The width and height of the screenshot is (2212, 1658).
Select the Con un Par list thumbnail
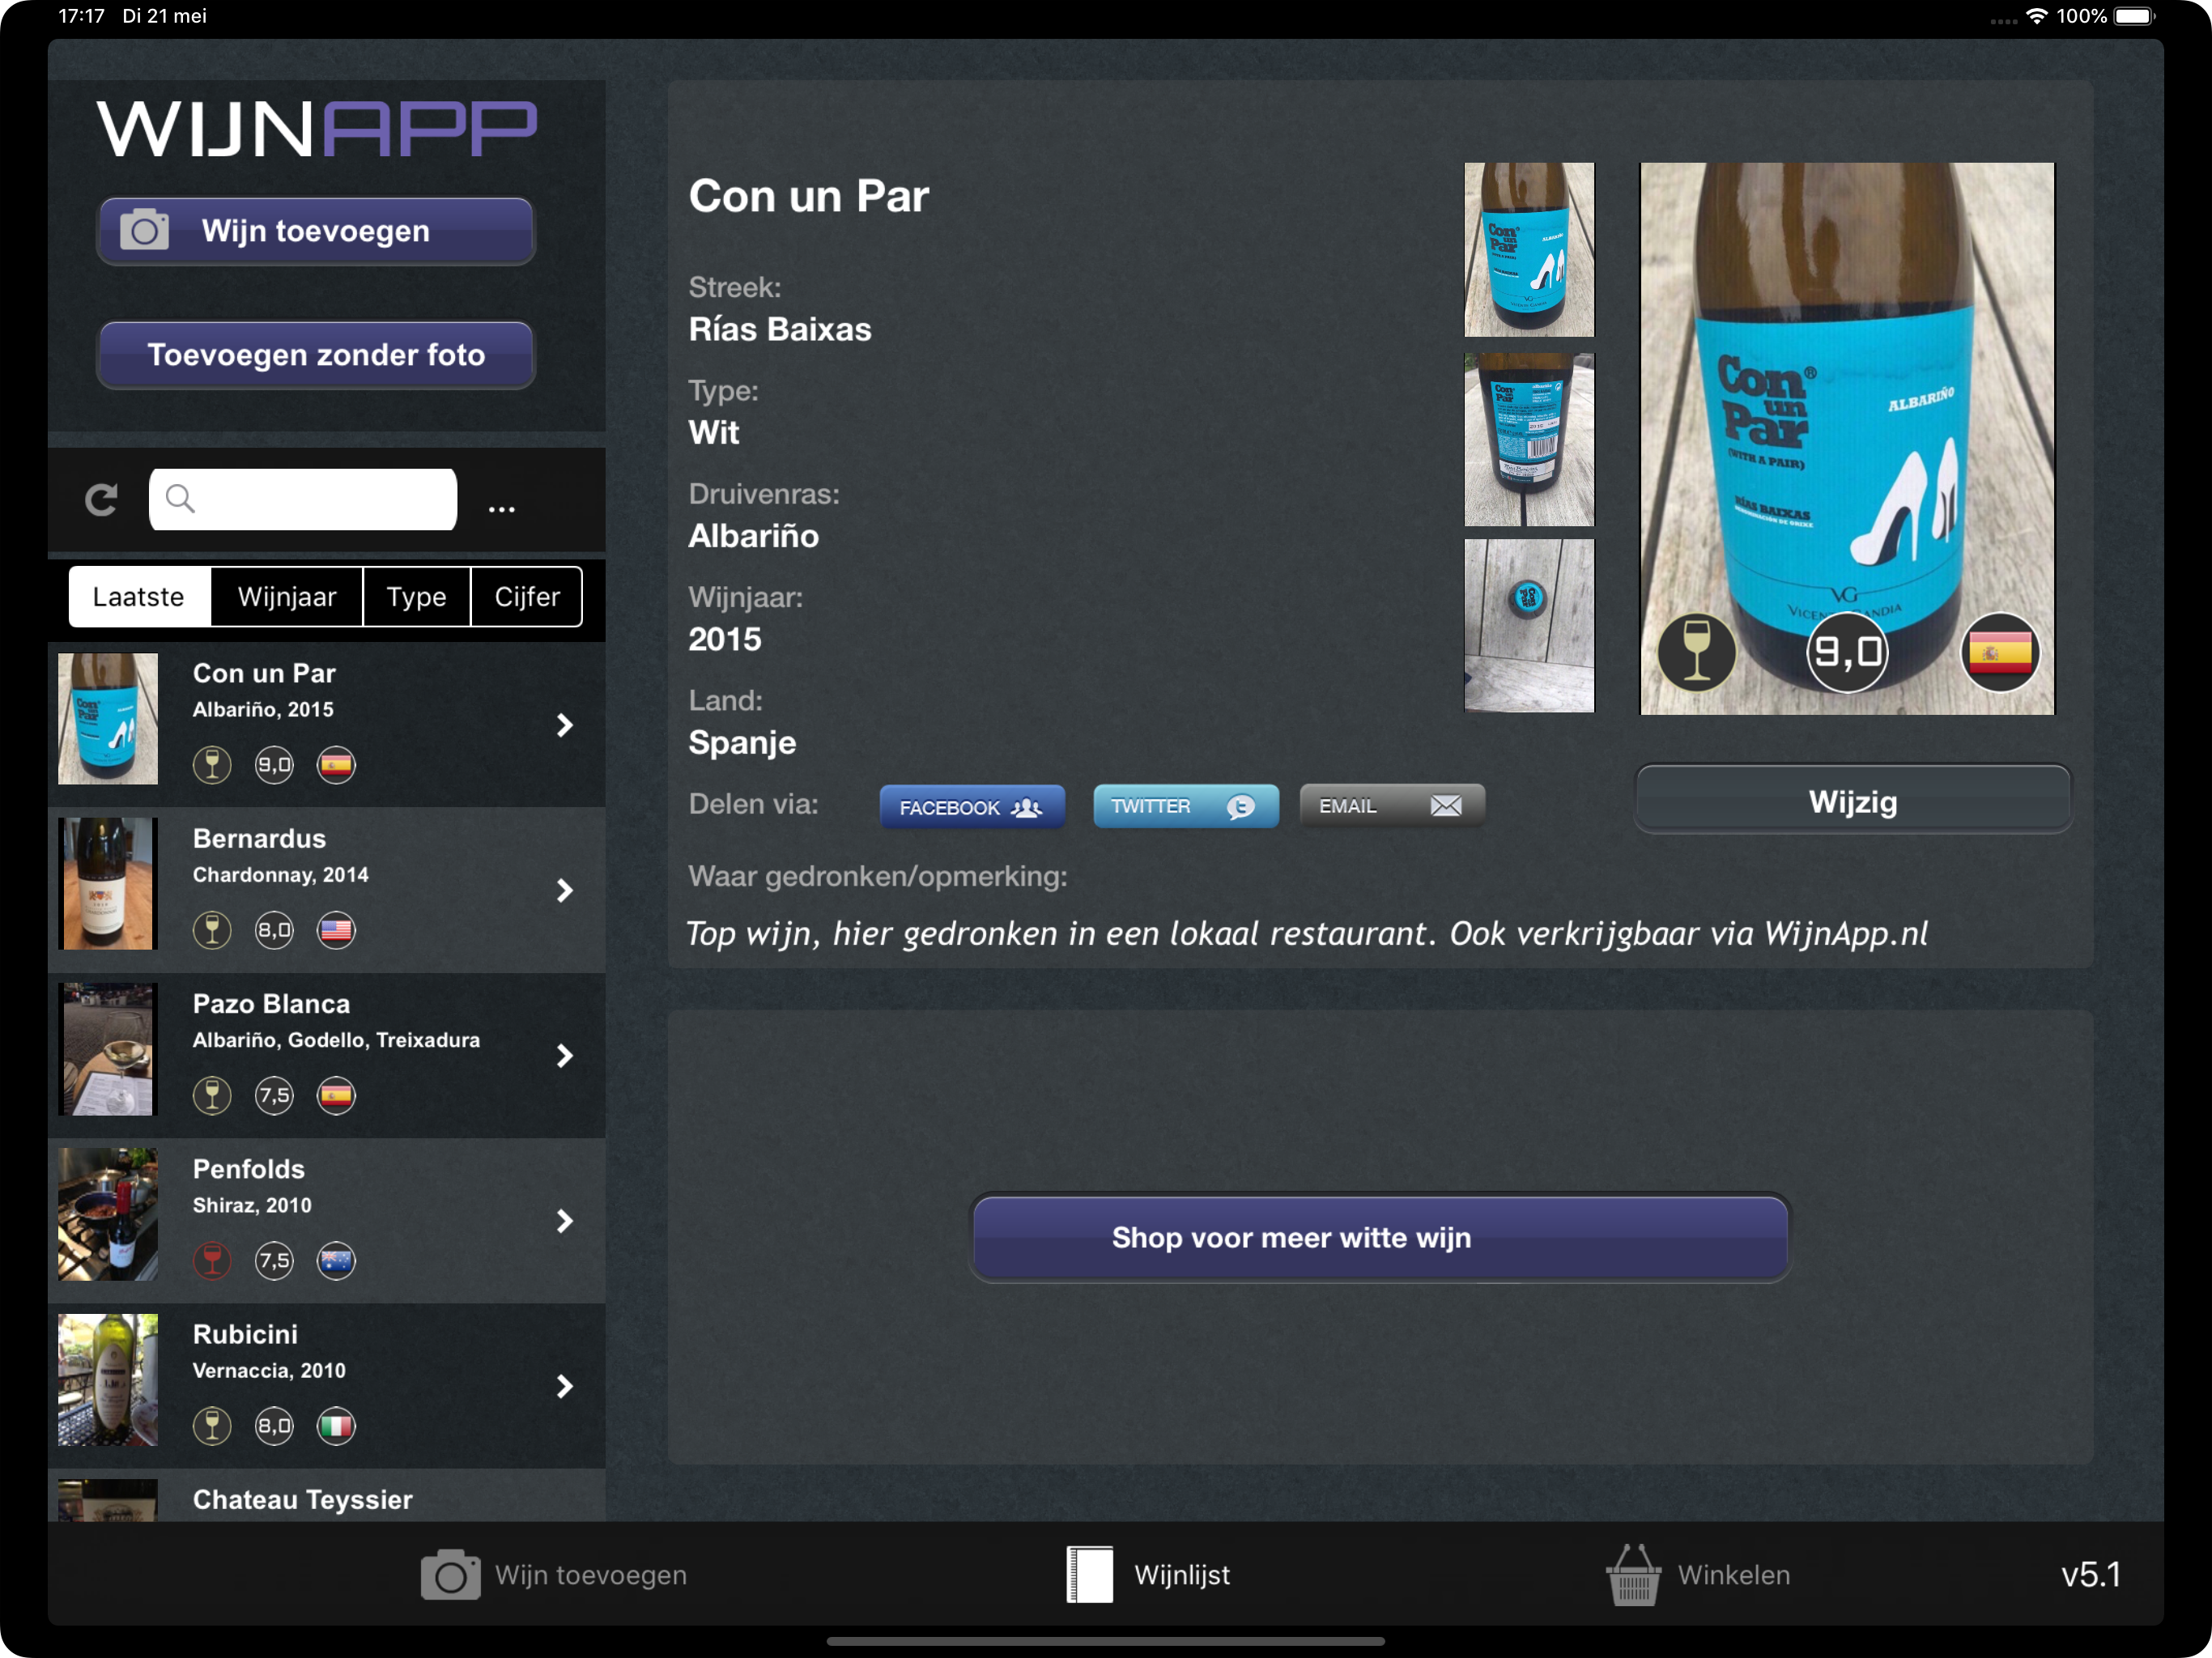[108, 719]
